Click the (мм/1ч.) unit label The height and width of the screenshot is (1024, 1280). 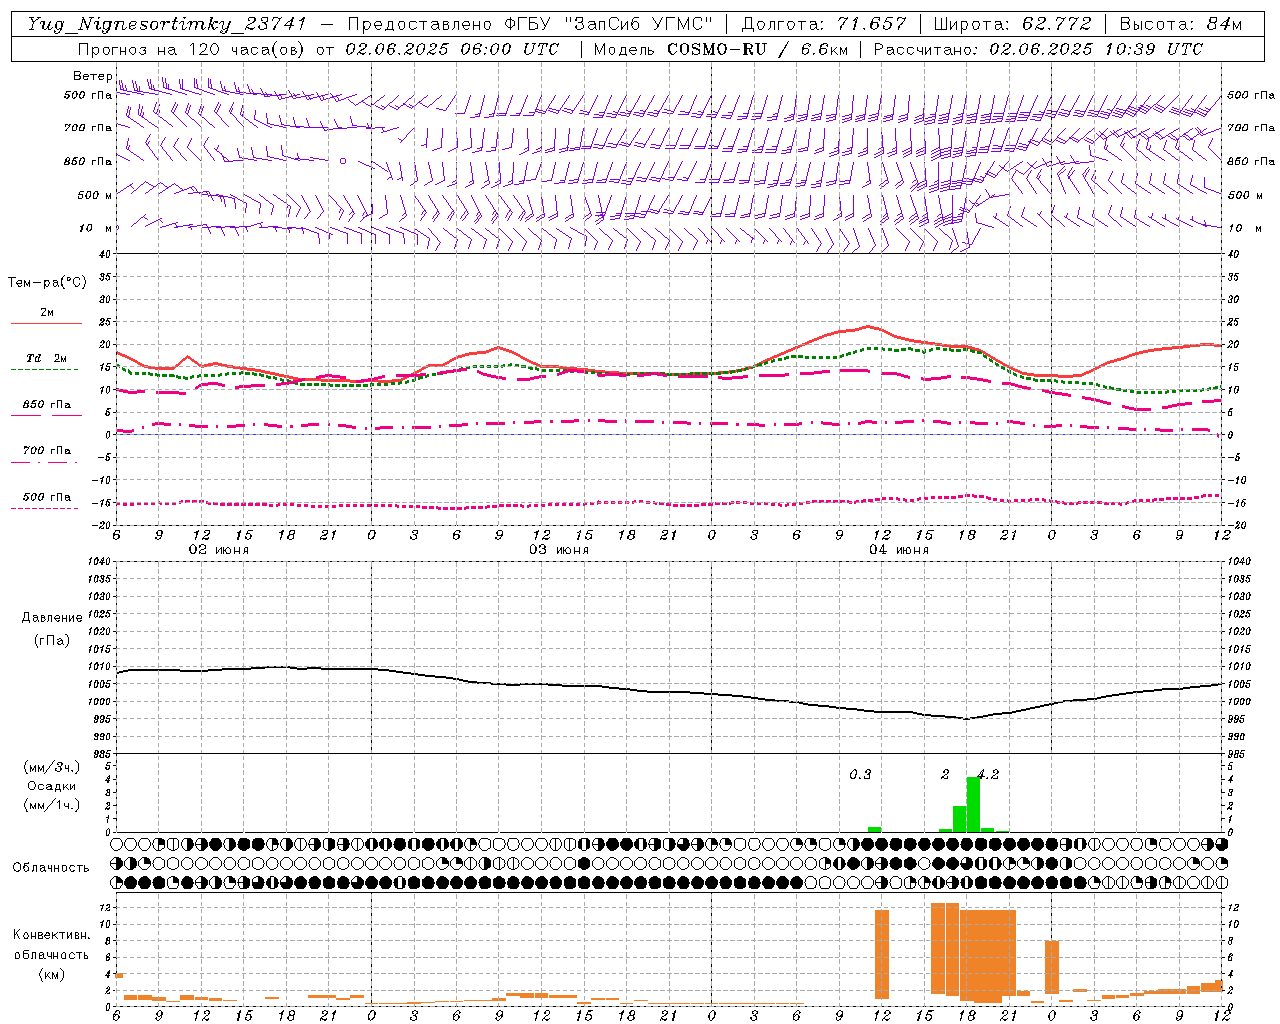coord(51,805)
